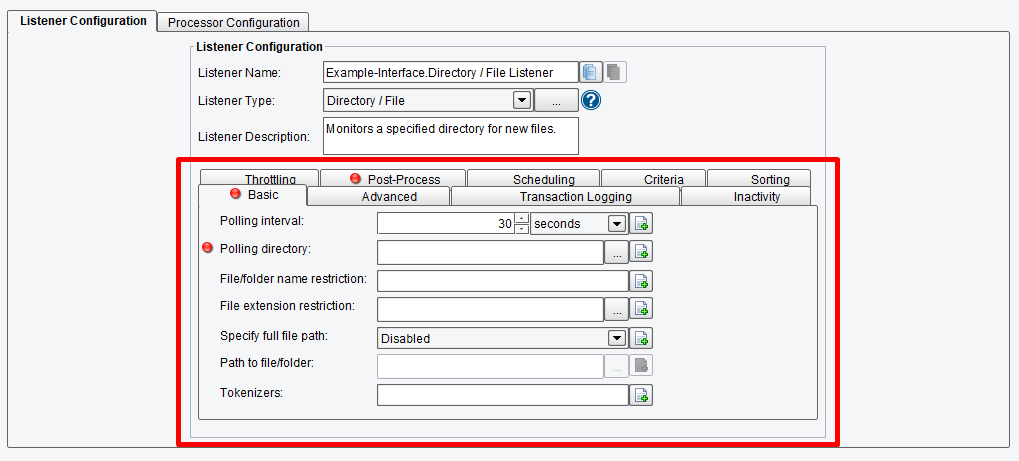Click the File/folder name restriction field
Image resolution: width=1019 pixels, height=461 pixels.
tap(503, 281)
